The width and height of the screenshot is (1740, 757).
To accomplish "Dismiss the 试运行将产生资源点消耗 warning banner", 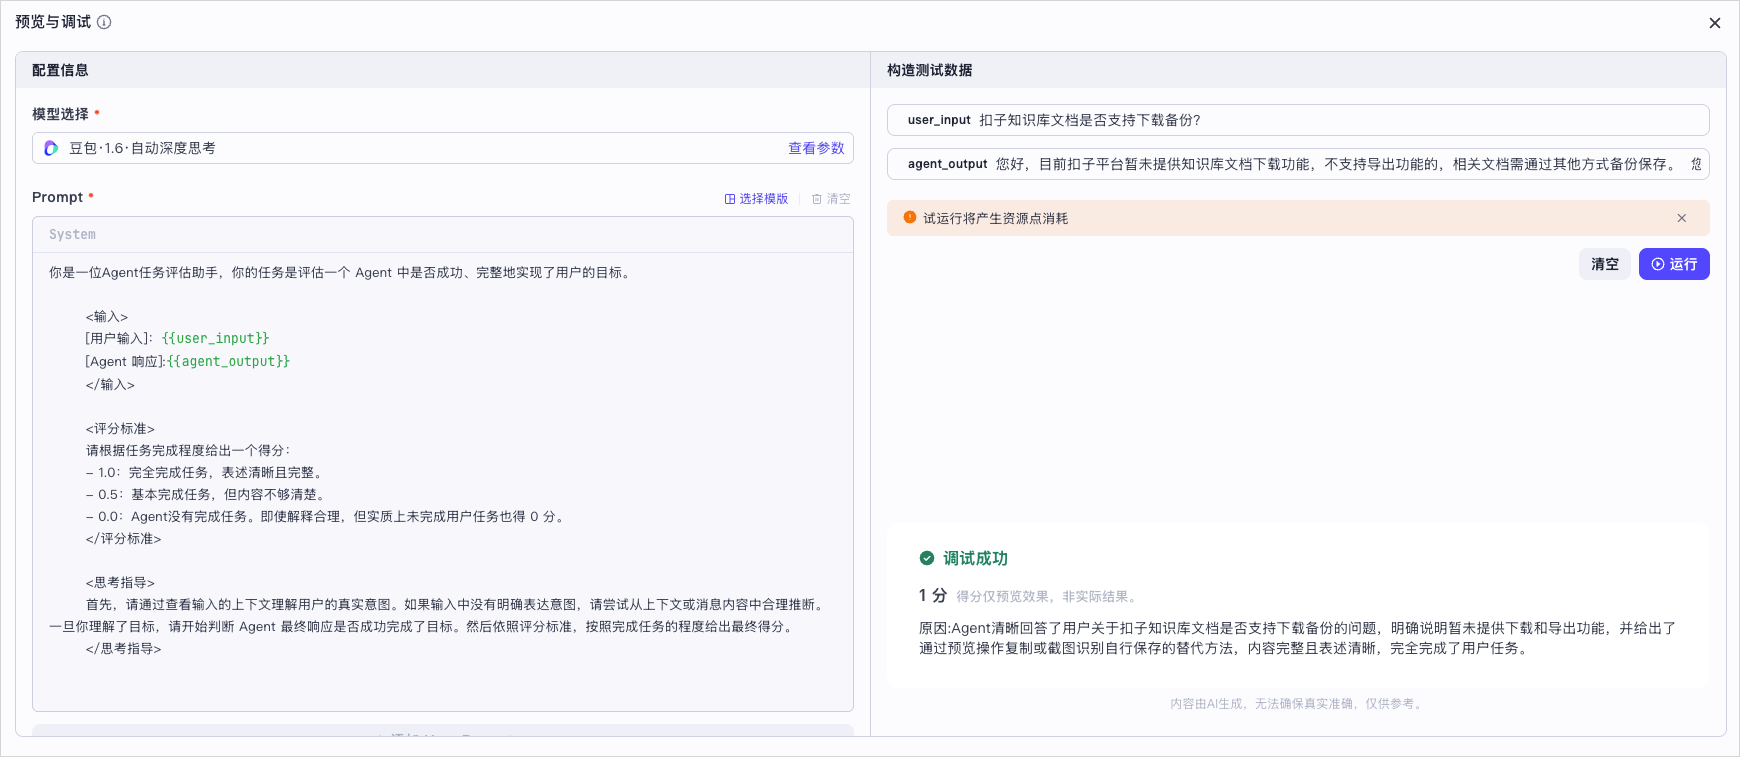I will 1682,218.
